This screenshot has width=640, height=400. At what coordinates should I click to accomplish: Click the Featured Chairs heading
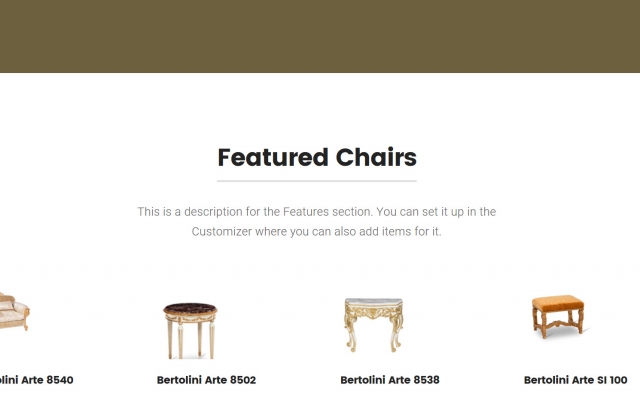(317, 157)
